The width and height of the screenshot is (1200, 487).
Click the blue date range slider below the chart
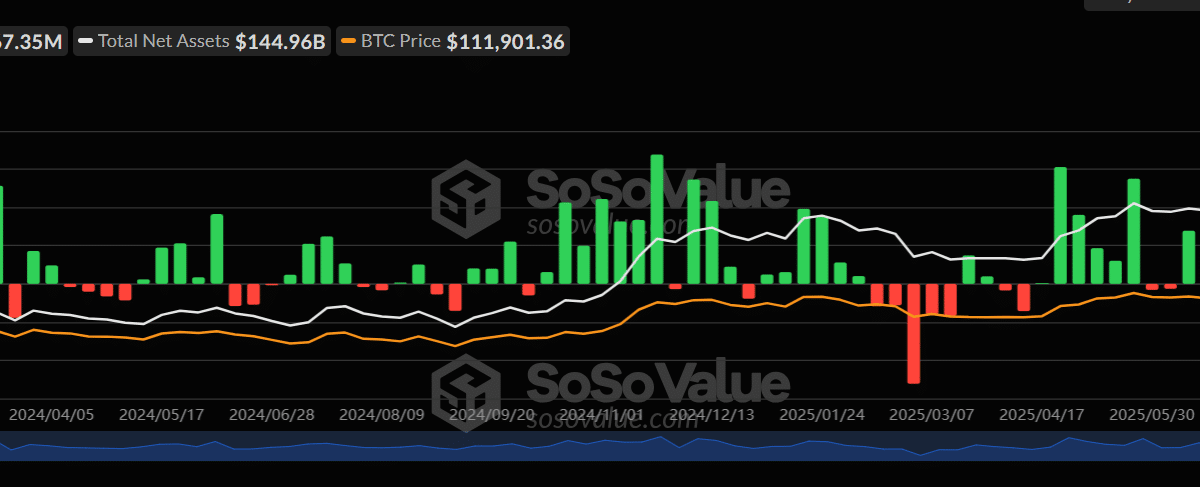coord(600,447)
